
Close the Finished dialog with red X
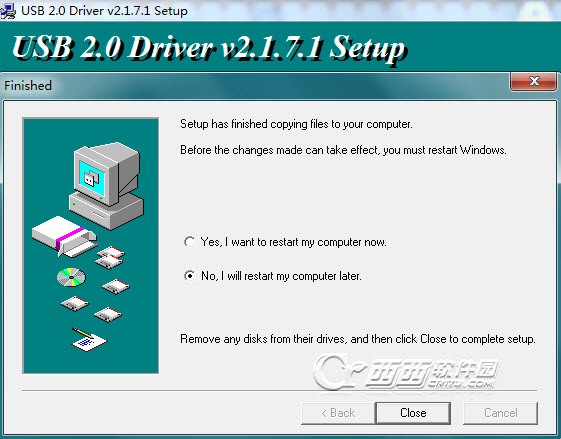pyautogui.click(x=533, y=81)
